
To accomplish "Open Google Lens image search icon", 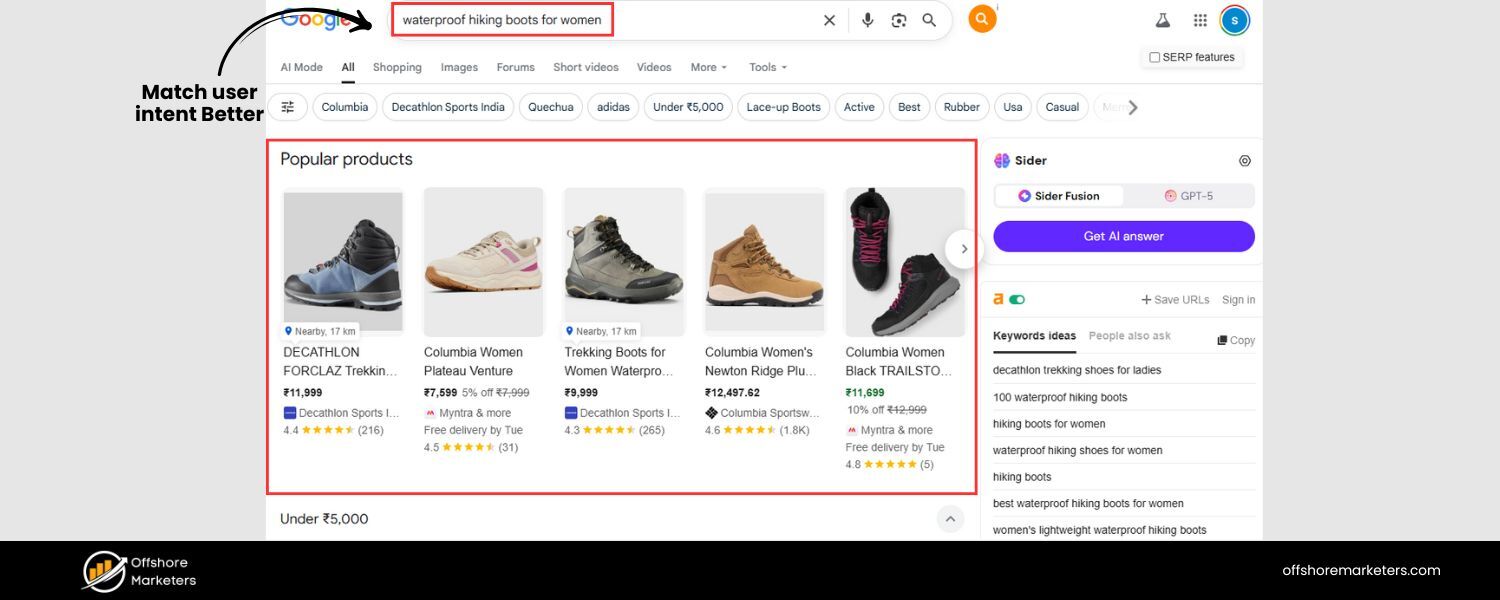I will click(x=898, y=19).
